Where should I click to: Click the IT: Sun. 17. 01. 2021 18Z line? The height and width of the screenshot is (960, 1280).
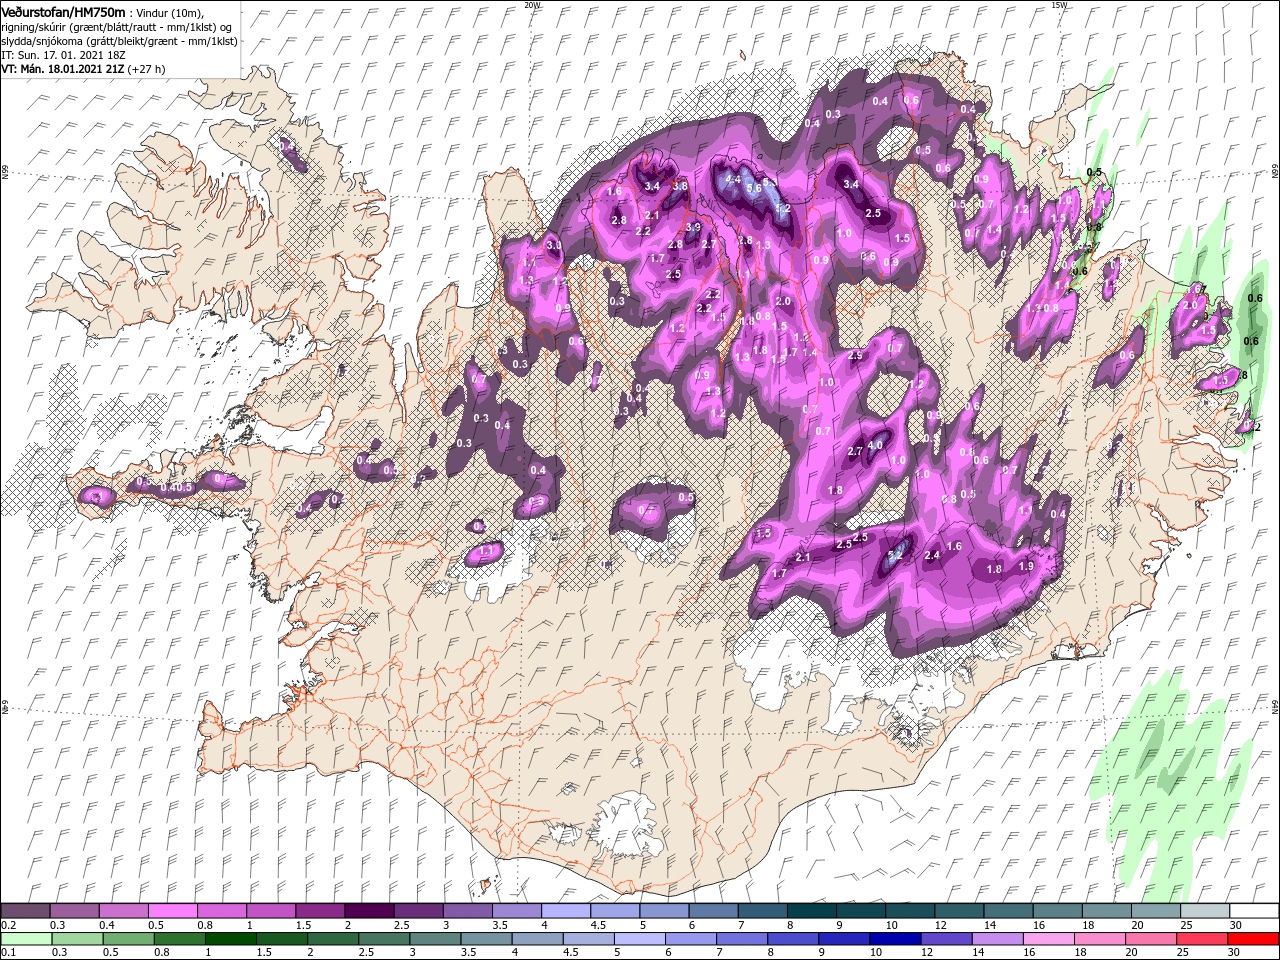pyautogui.click(x=65, y=55)
